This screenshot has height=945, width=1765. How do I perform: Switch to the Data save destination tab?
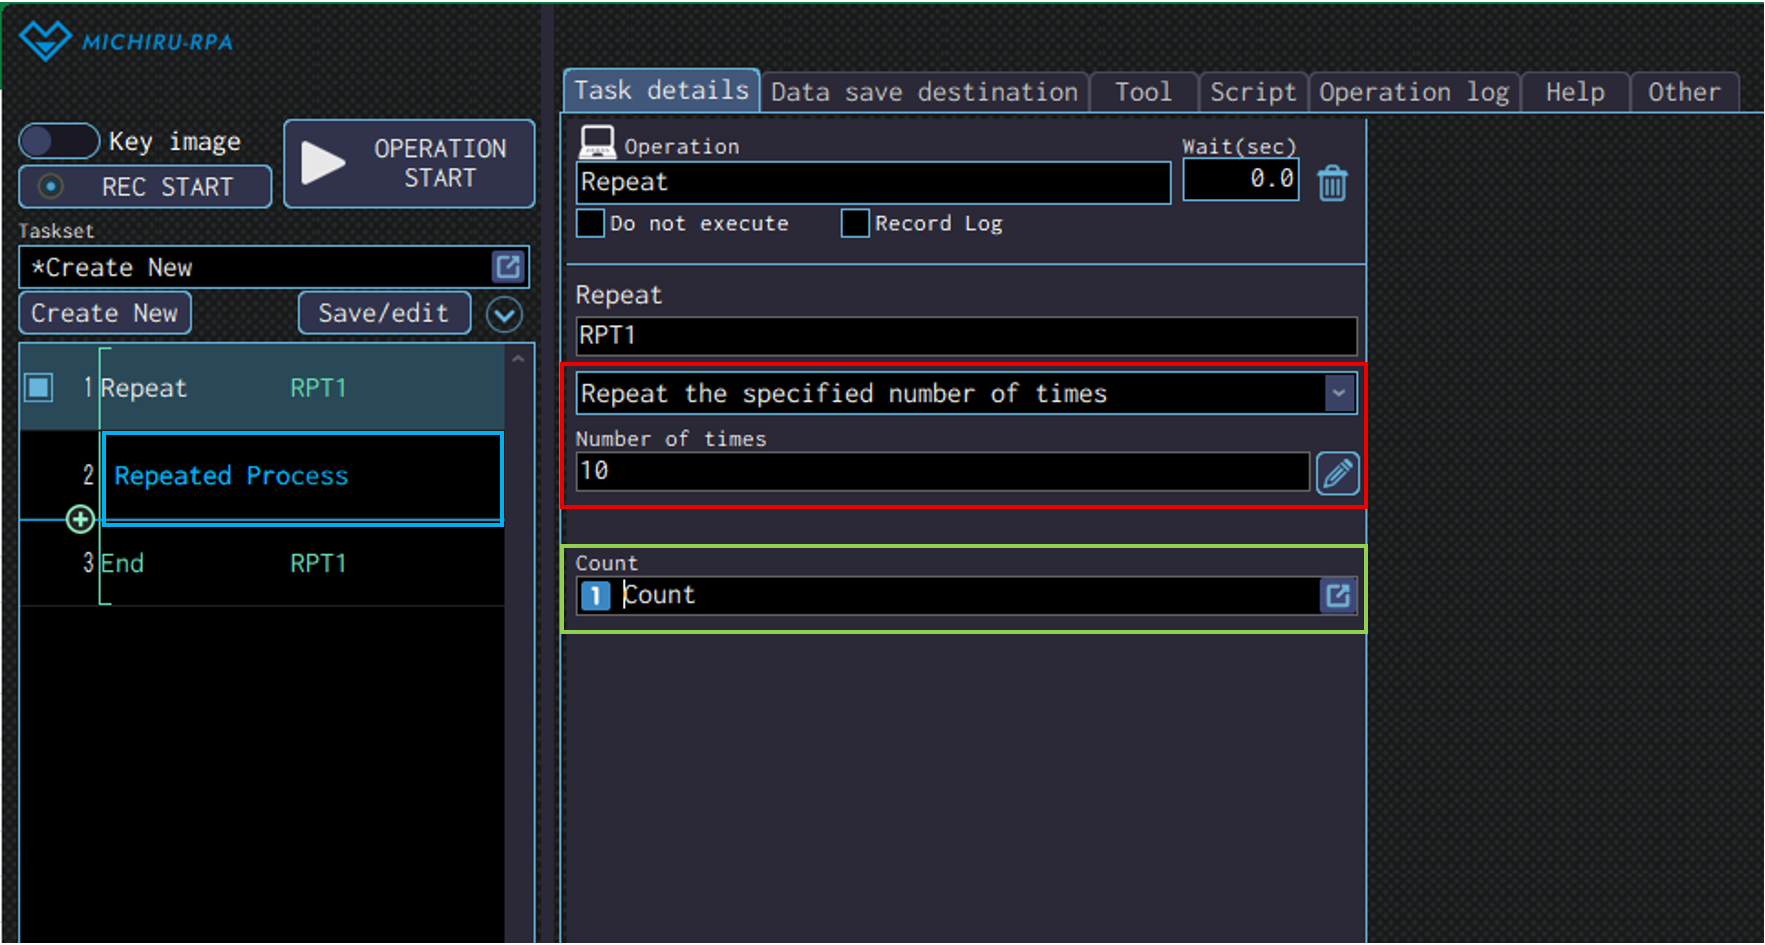pyautogui.click(x=924, y=92)
